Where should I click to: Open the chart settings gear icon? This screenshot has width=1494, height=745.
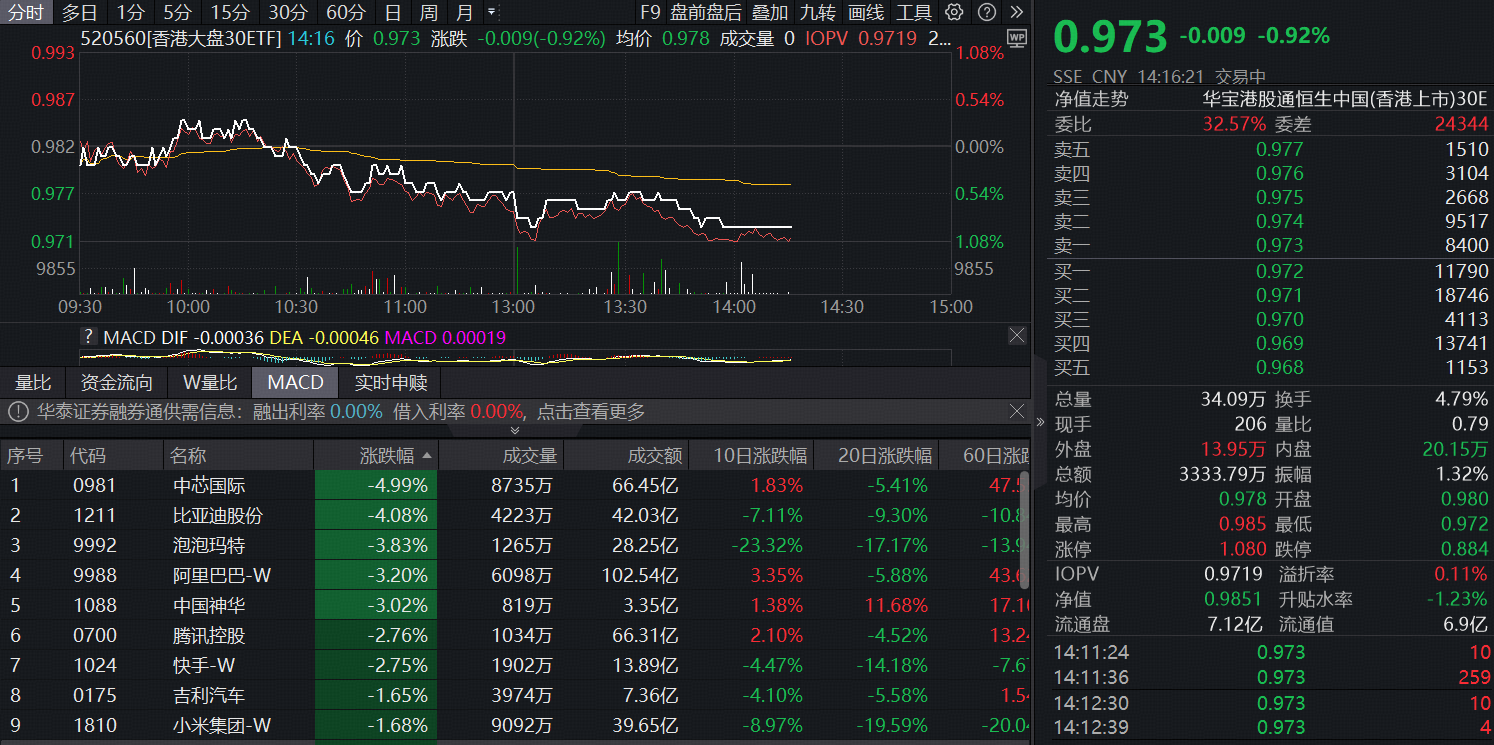click(957, 12)
